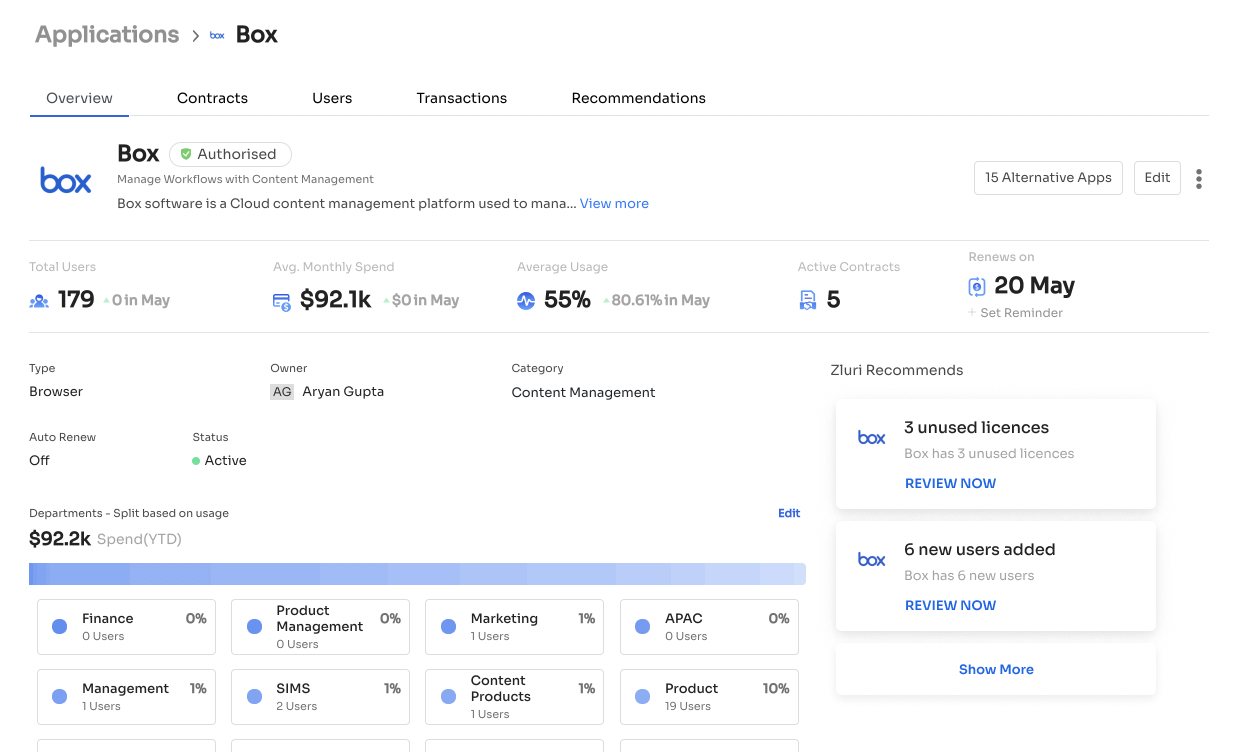Screen dimensions: 1239x752
Task: Open the three-dot more options menu
Action: coord(1198,179)
